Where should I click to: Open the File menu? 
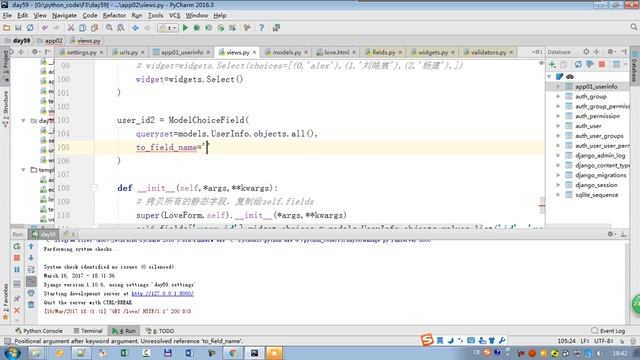[x=7, y=16]
